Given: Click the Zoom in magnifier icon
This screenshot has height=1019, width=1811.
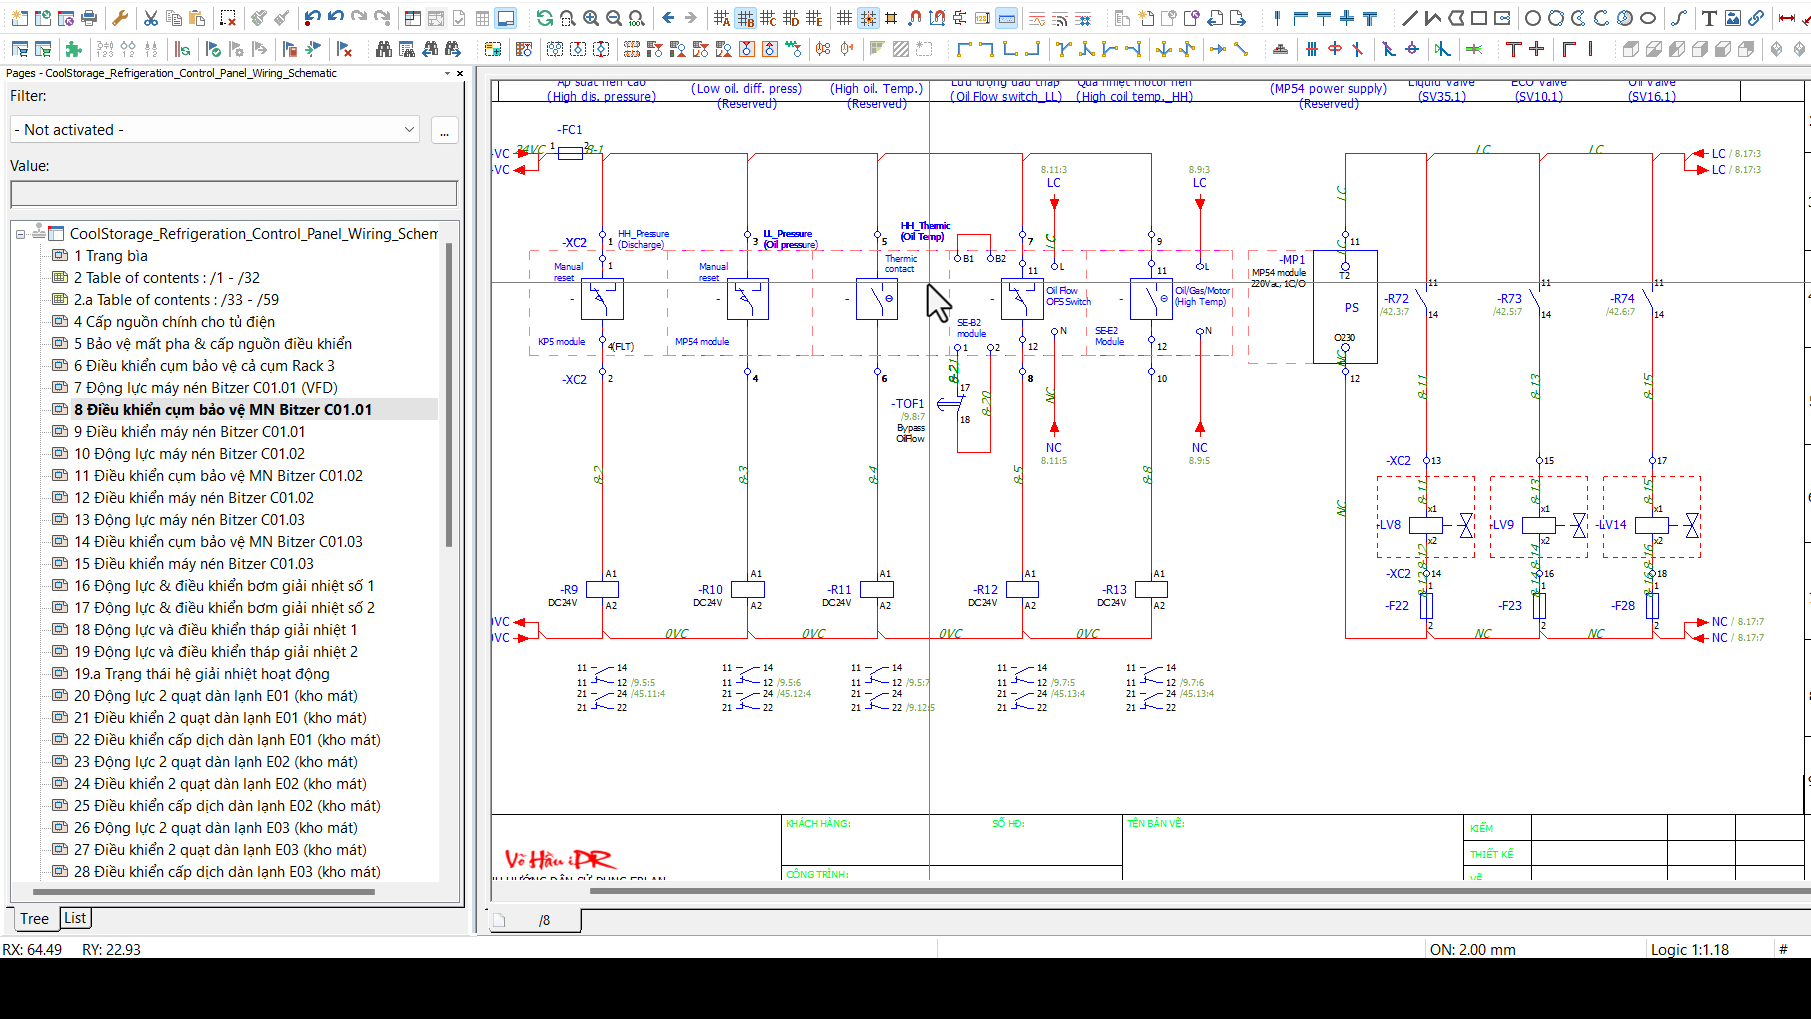Looking at the screenshot, I should [591, 18].
